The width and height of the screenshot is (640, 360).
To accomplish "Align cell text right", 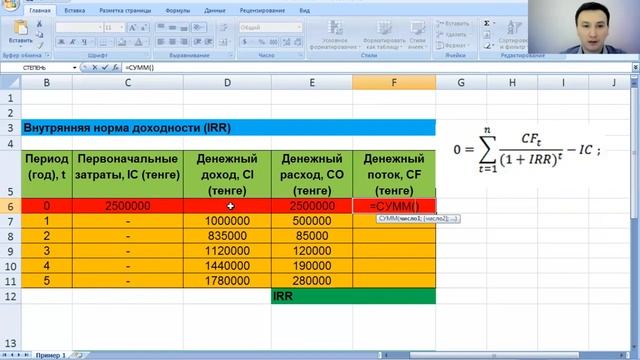I will coord(184,42).
